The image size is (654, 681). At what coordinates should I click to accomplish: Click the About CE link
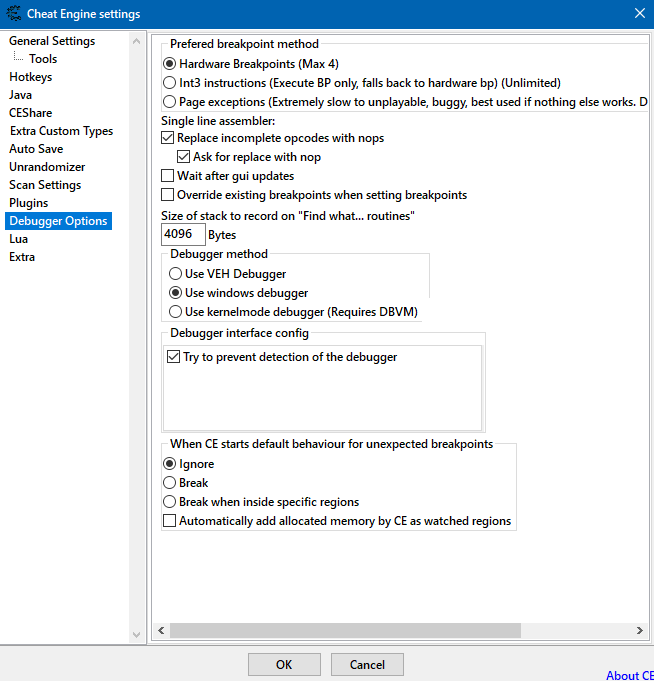(x=629, y=675)
